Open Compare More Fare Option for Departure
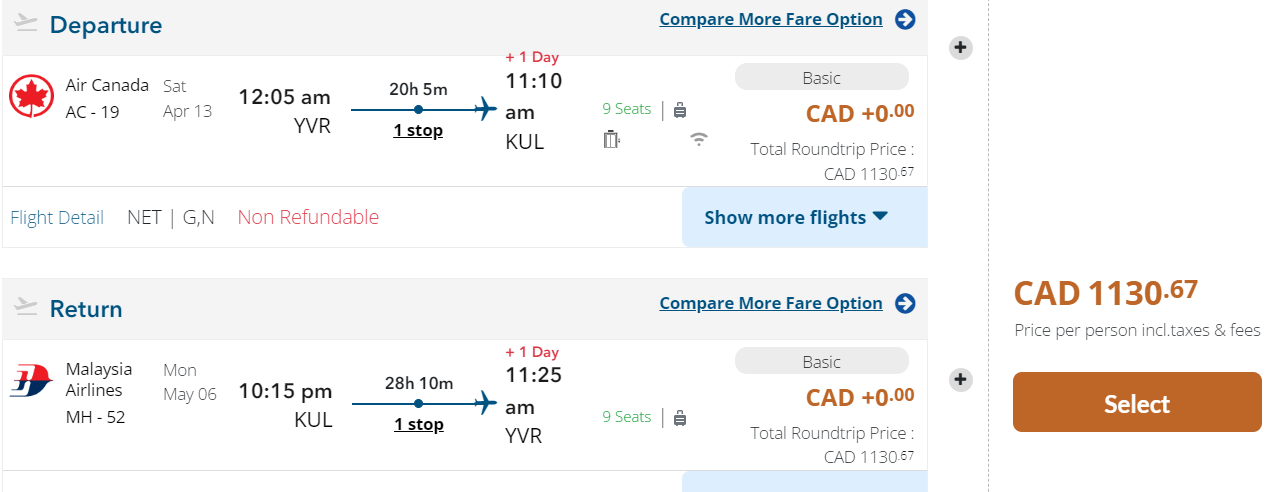The height and width of the screenshot is (492, 1282). point(770,20)
